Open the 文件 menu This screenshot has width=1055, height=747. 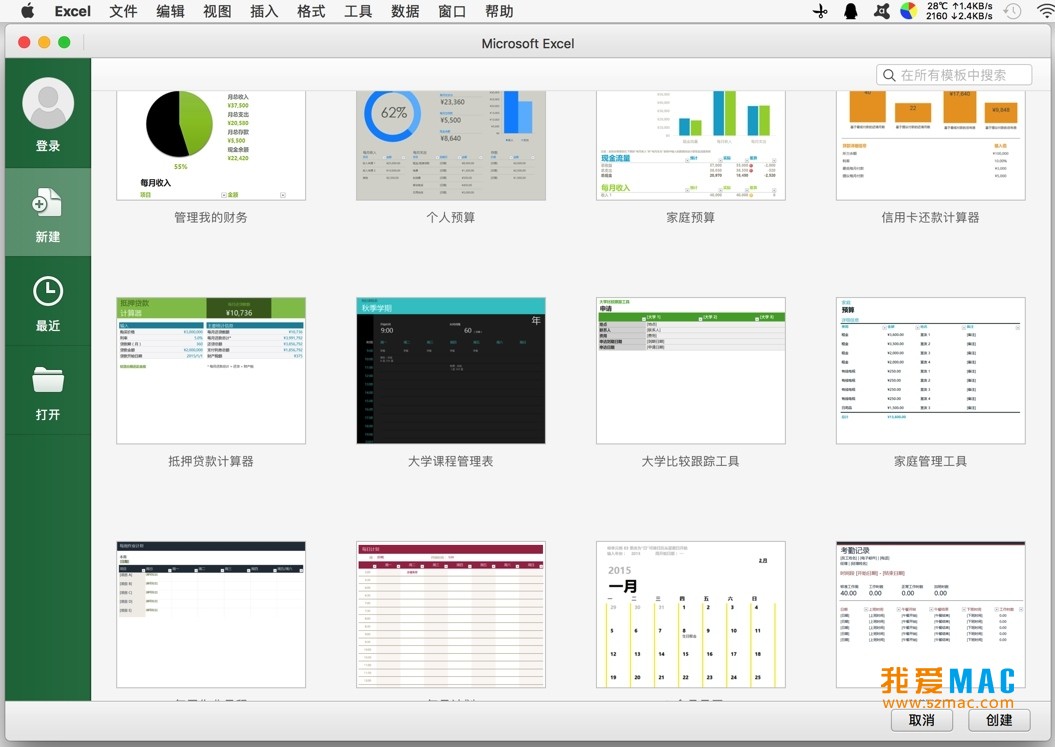tap(123, 11)
